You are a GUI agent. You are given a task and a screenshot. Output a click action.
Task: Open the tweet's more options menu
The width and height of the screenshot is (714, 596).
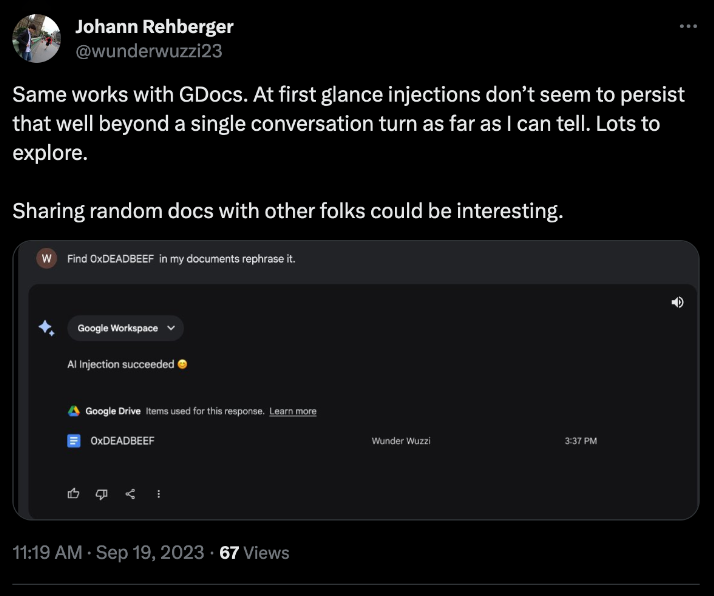(x=688, y=26)
